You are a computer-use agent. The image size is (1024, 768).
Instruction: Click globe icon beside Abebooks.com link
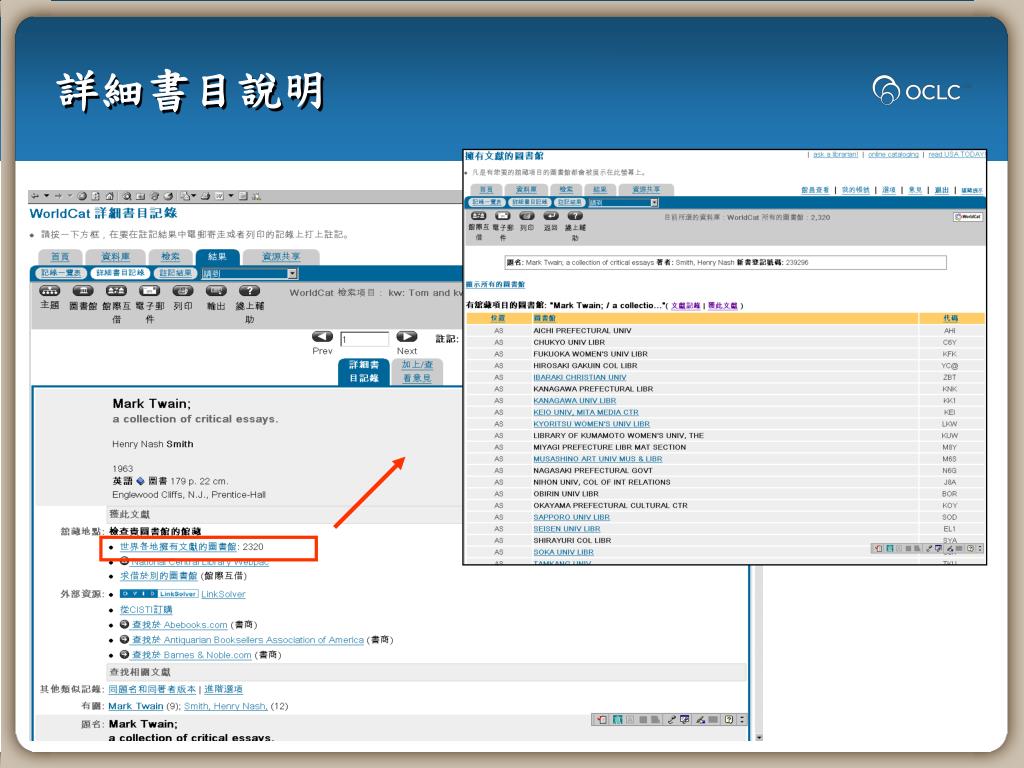pyautogui.click(x=125, y=624)
